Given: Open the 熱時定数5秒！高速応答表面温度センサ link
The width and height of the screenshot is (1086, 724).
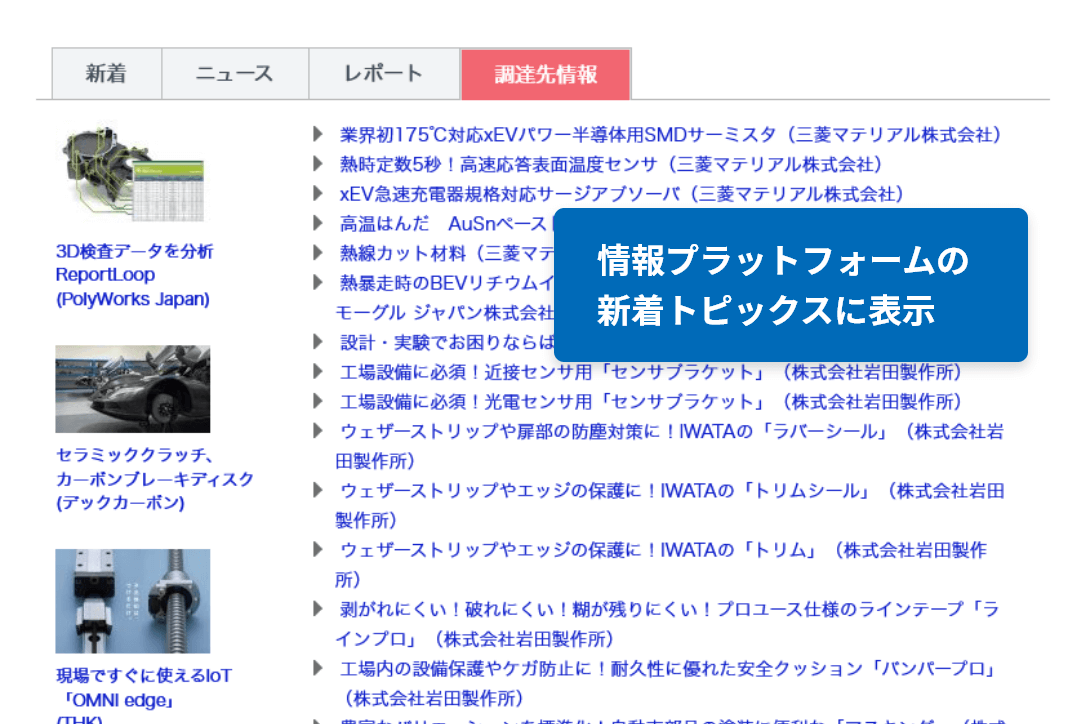Looking at the screenshot, I should [610, 164].
